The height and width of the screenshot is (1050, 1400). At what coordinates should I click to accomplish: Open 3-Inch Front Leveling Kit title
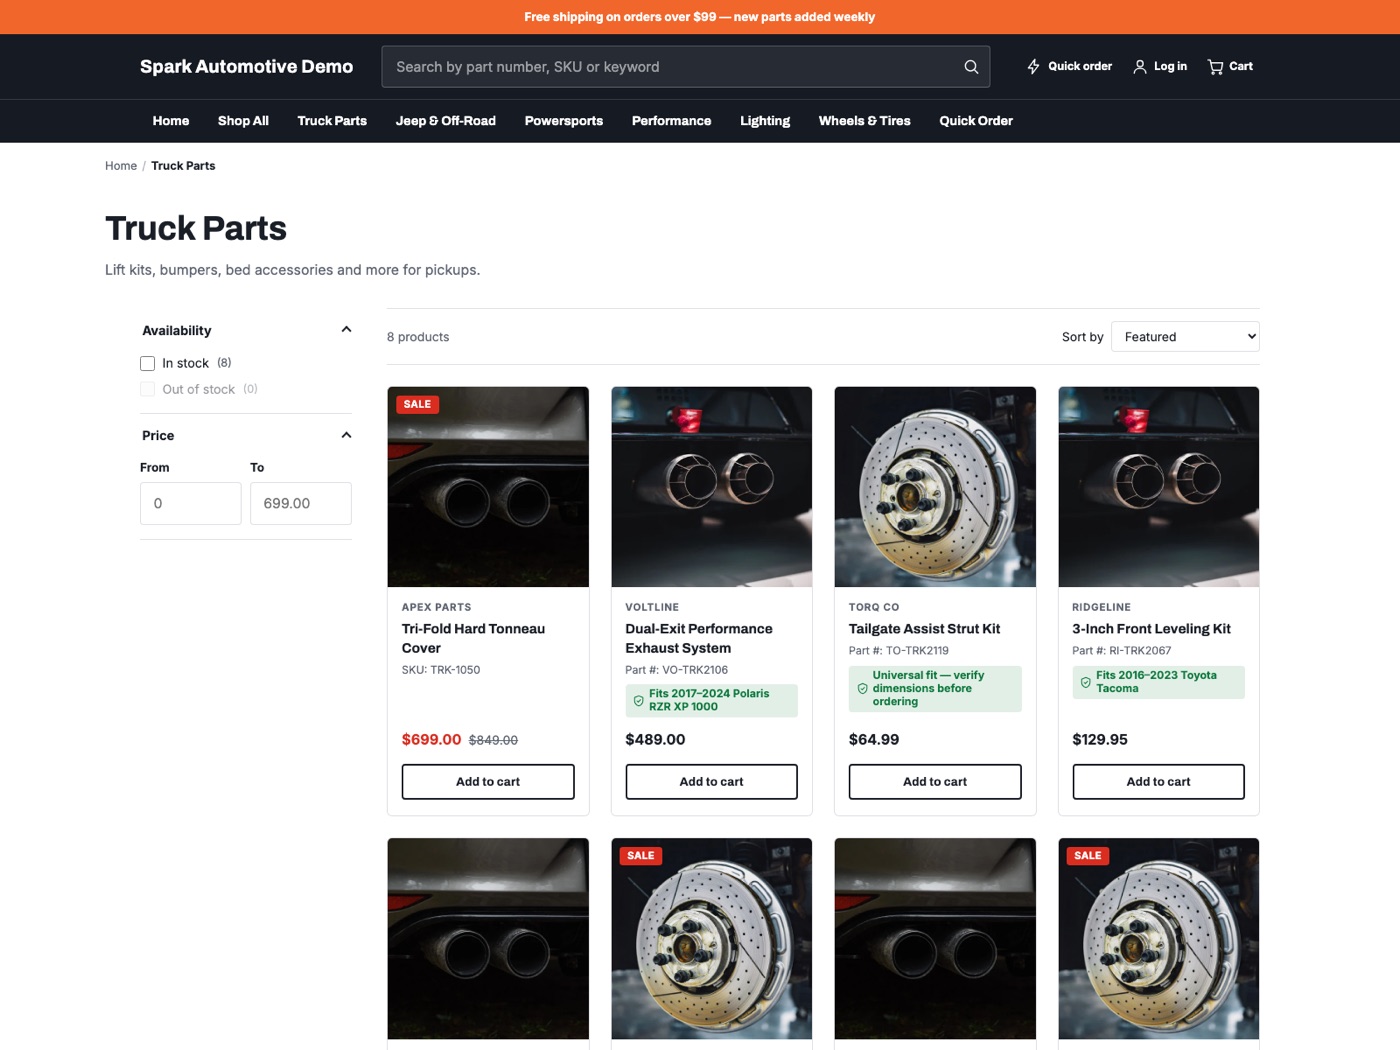1151,629
